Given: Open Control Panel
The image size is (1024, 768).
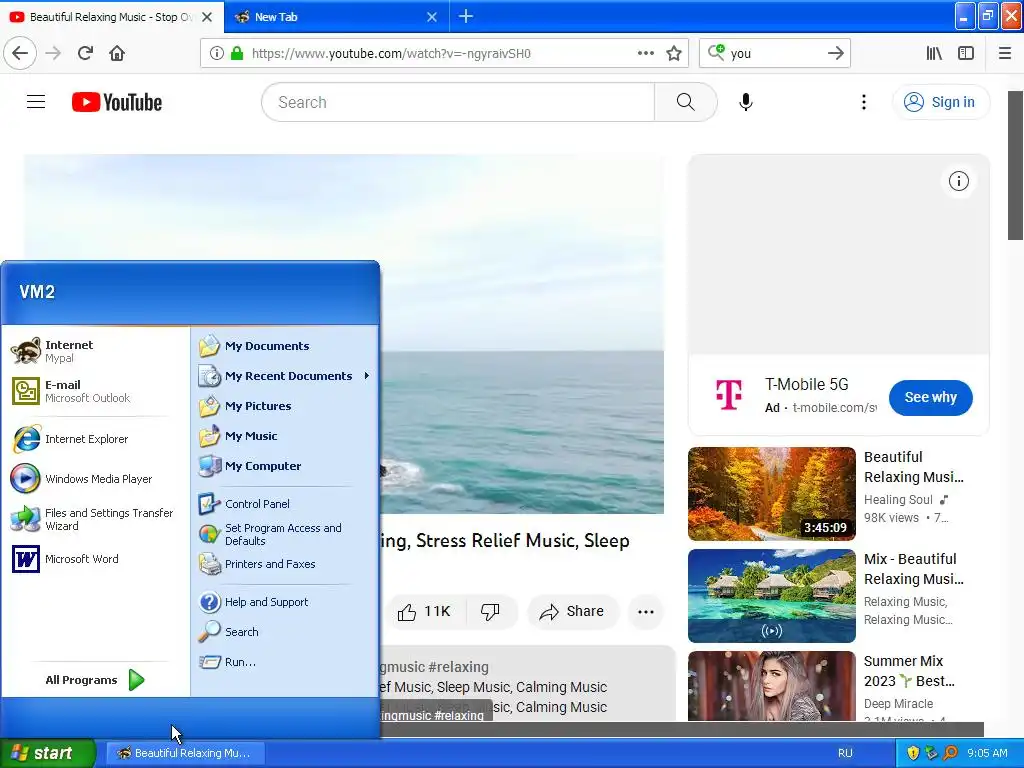Looking at the screenshot, I should [x=285, y=504].
